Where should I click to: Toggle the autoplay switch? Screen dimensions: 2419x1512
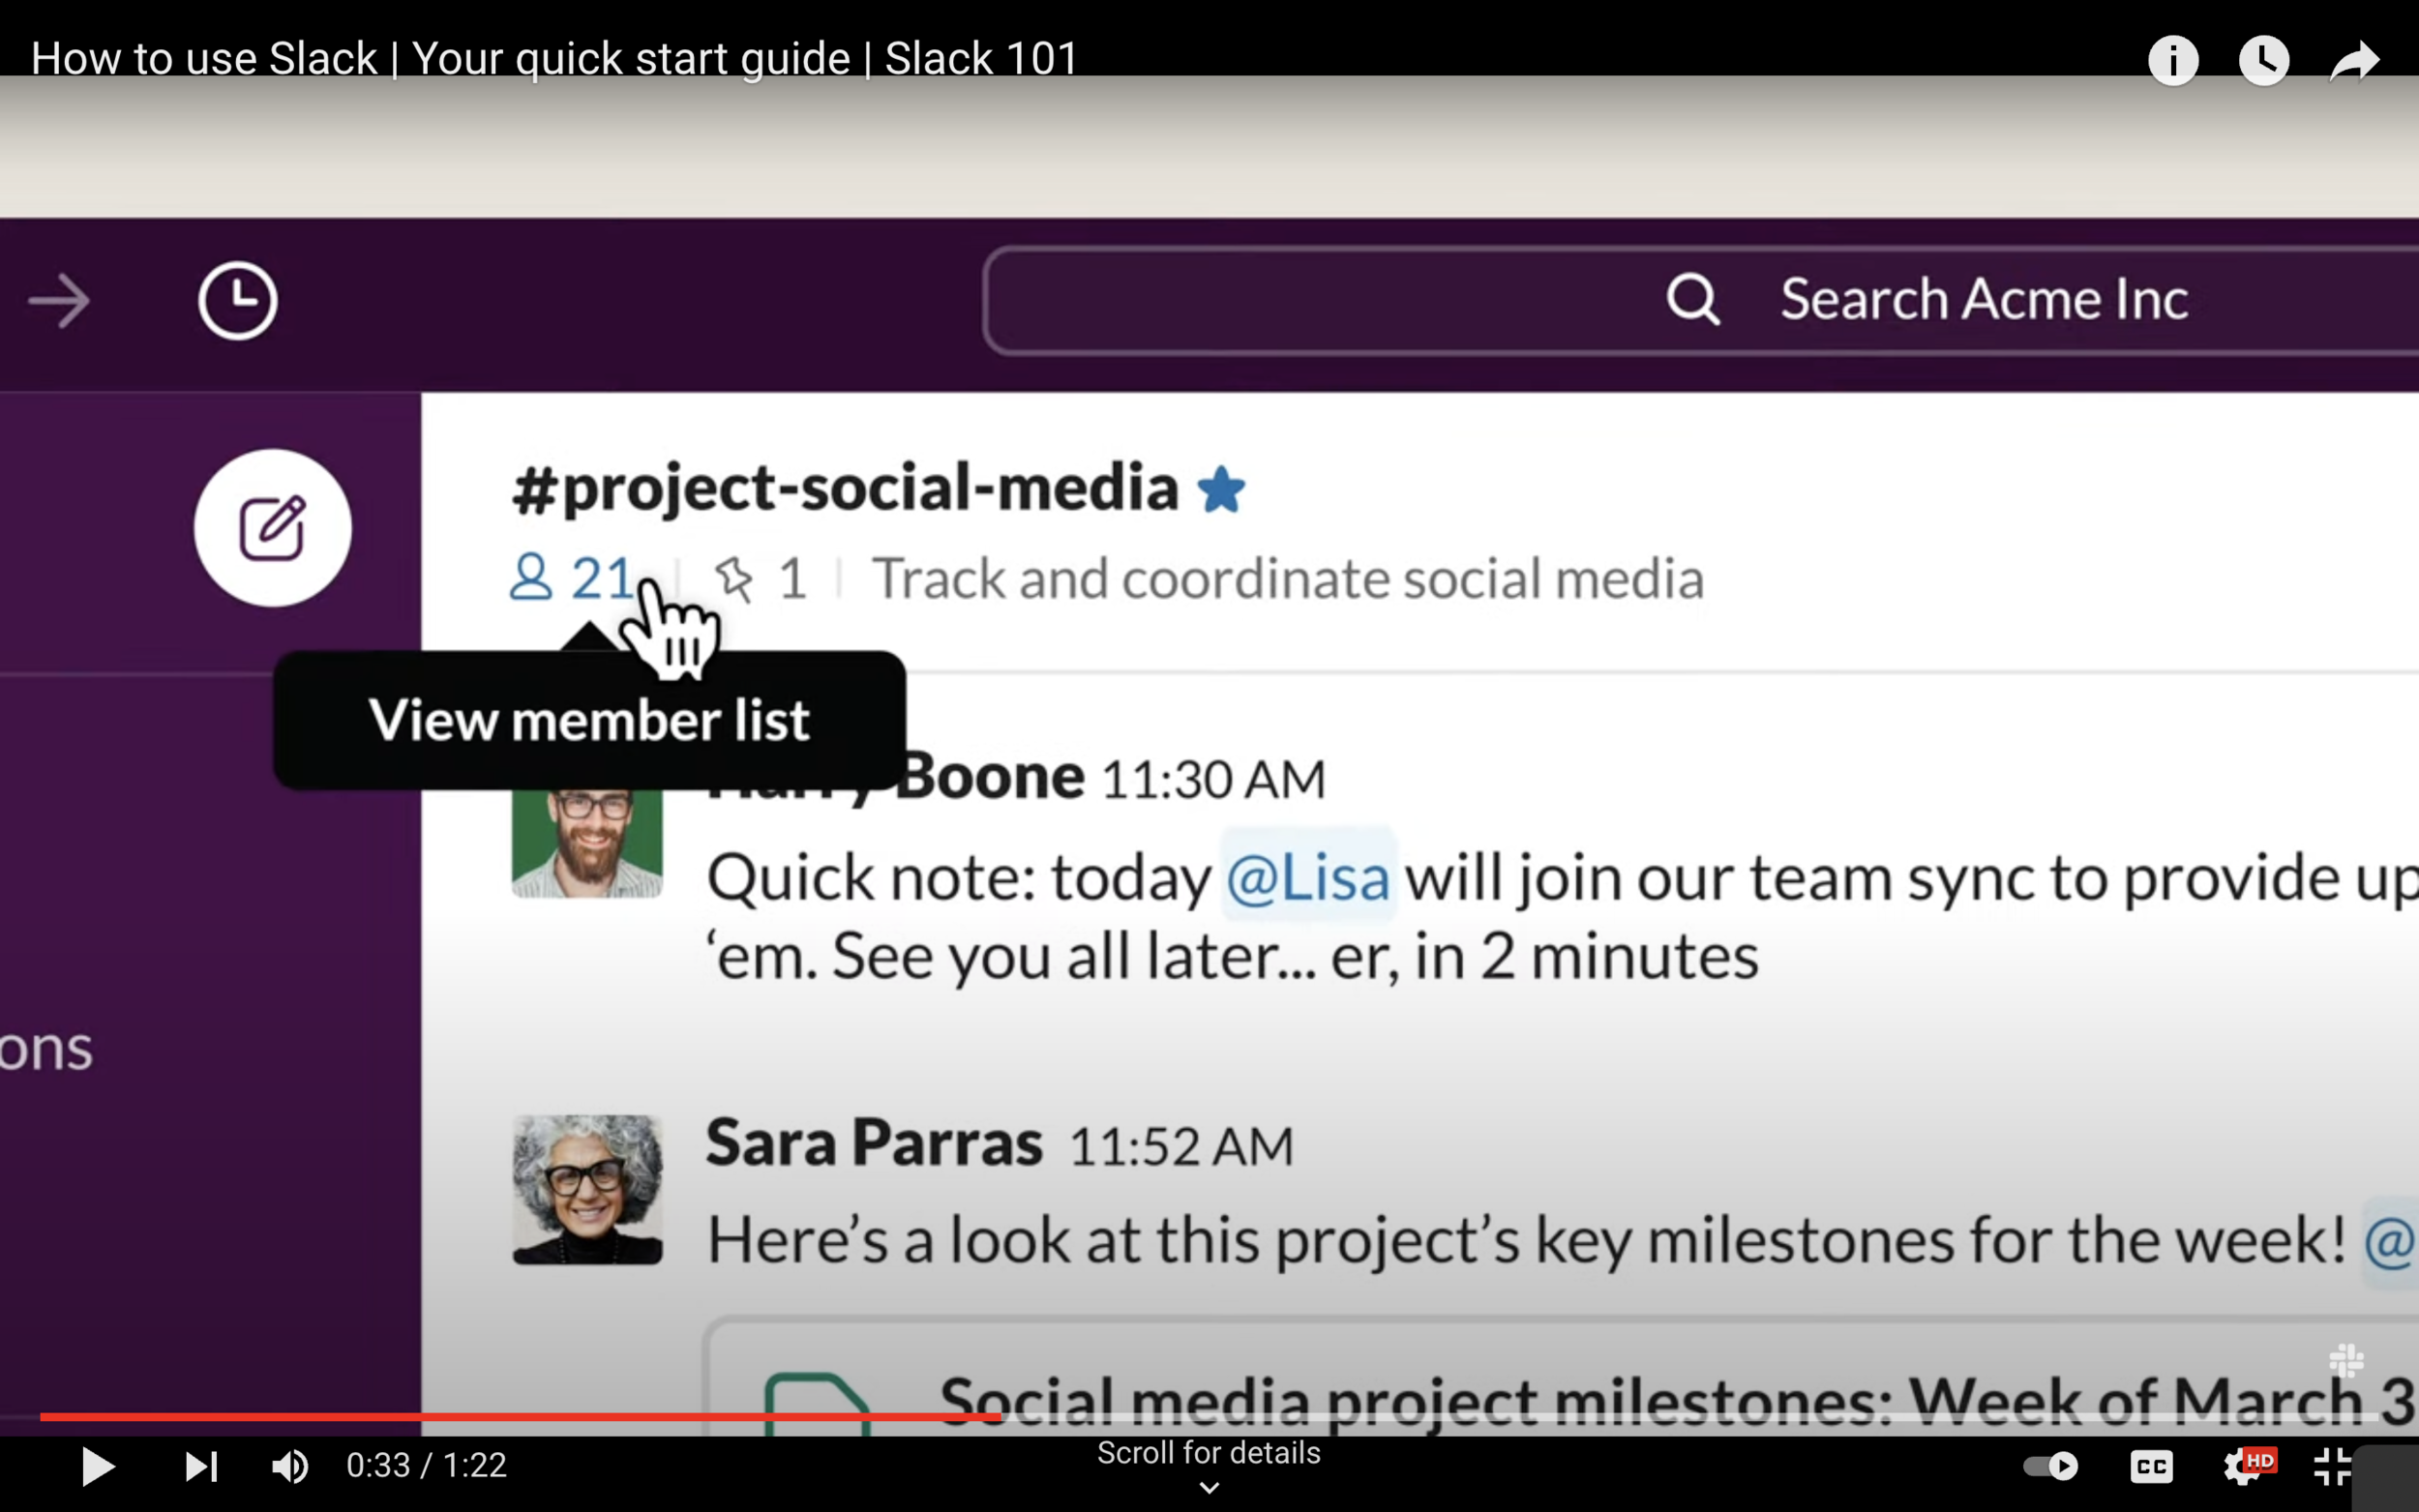(x=2050, y=1466)
